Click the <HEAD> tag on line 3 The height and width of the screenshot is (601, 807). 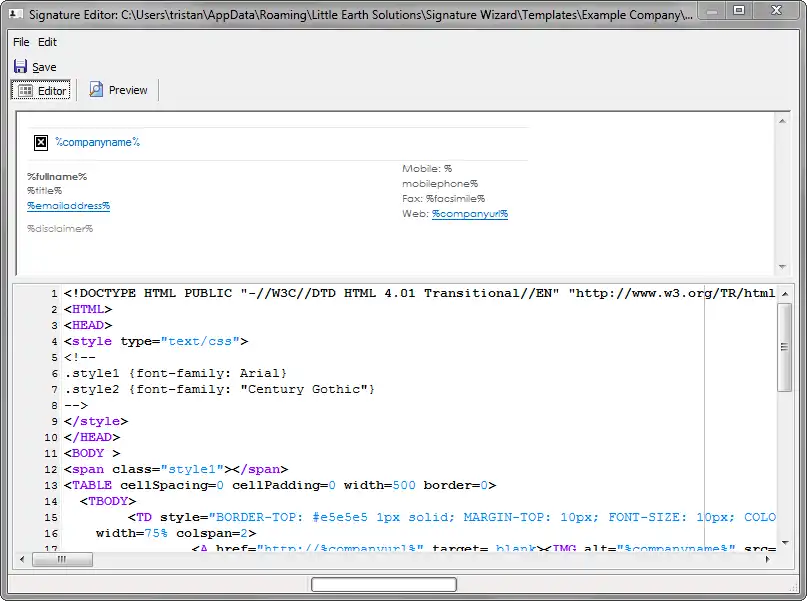tap(88, 325)
